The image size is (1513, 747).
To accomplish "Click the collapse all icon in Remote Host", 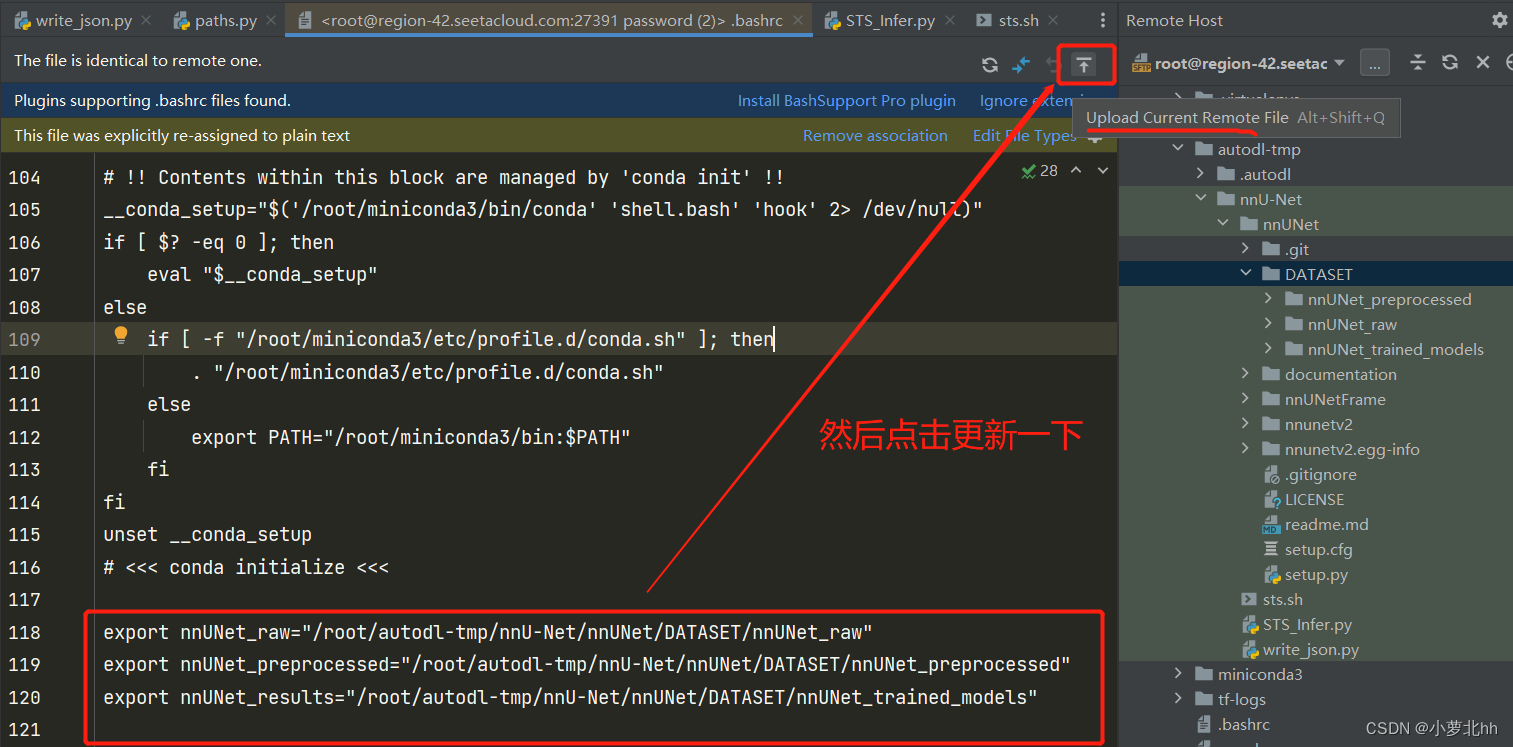I will [1417, 63].
